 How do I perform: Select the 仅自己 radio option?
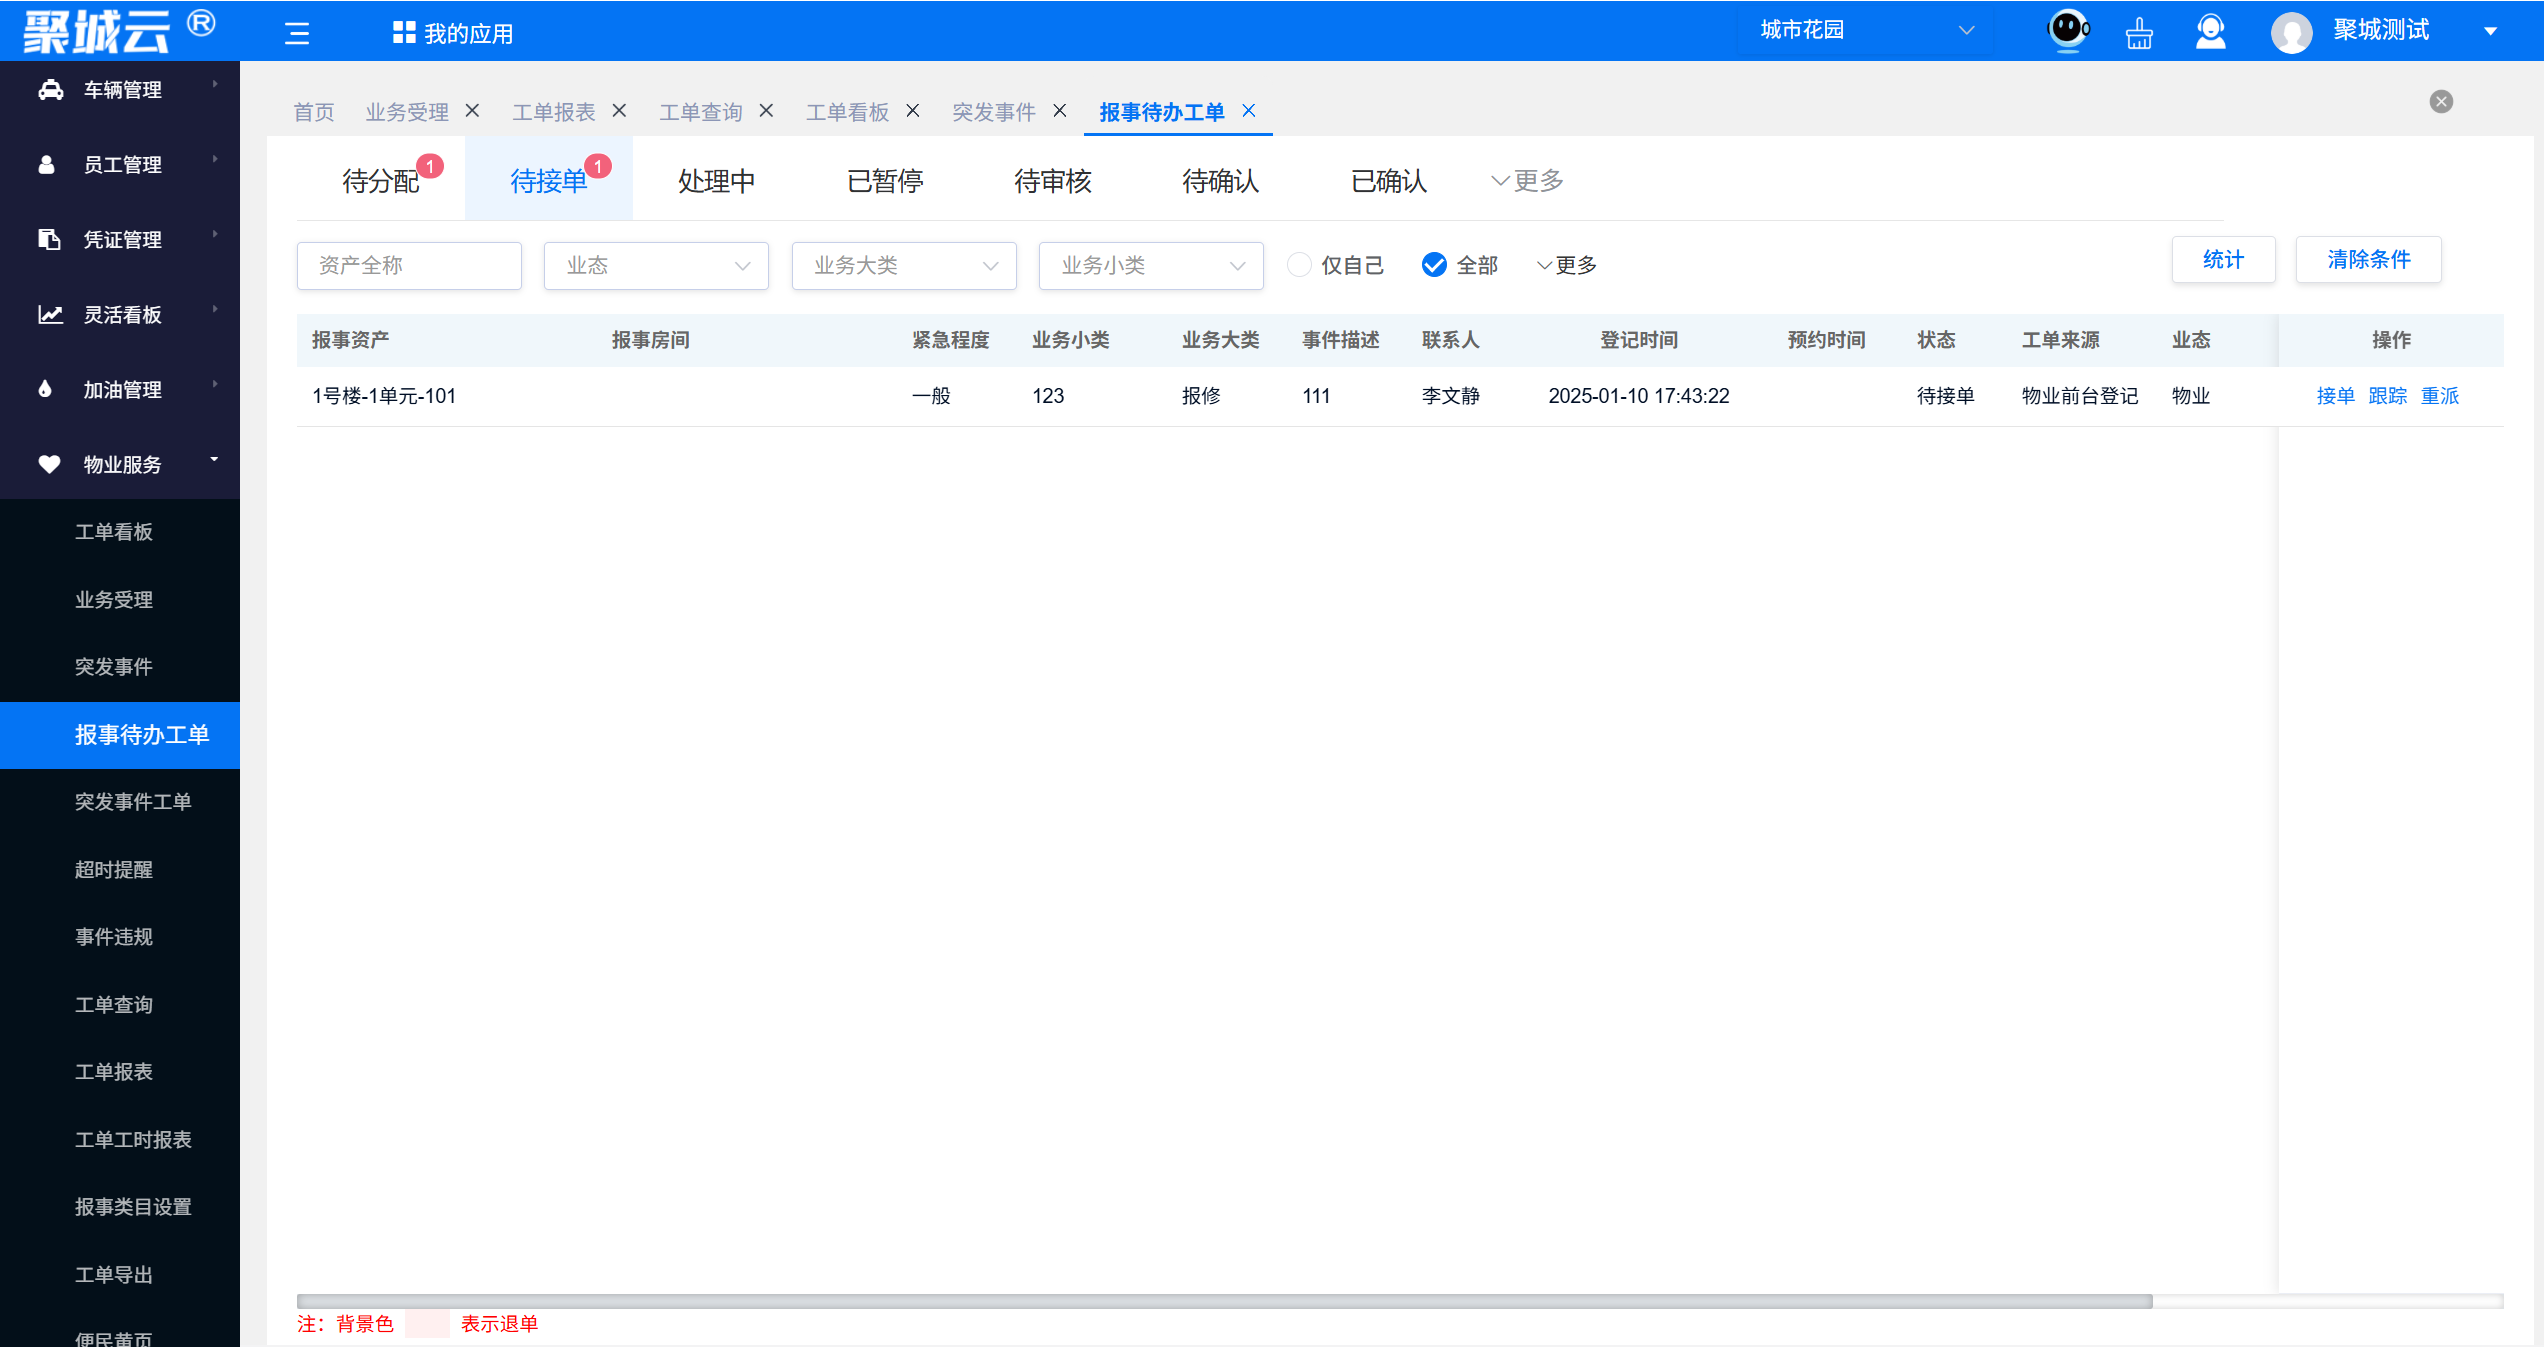coord(1299,265)
